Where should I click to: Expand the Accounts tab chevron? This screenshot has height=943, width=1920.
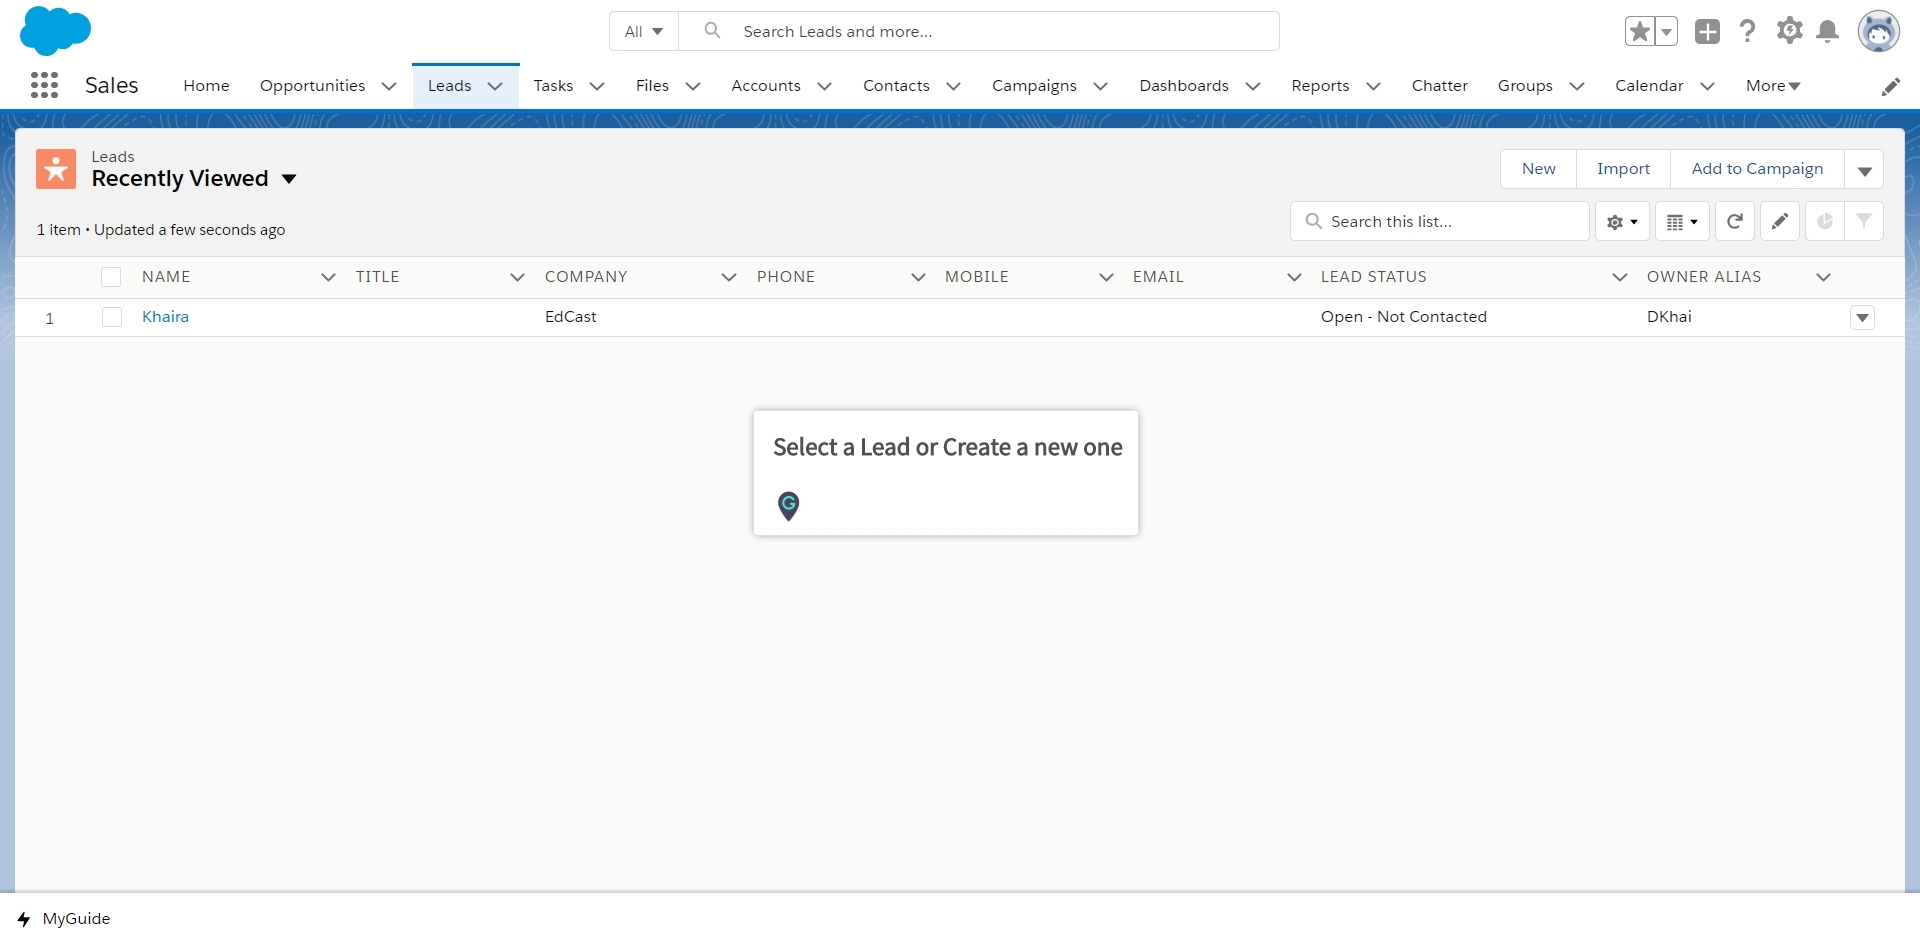click(825, 86)
